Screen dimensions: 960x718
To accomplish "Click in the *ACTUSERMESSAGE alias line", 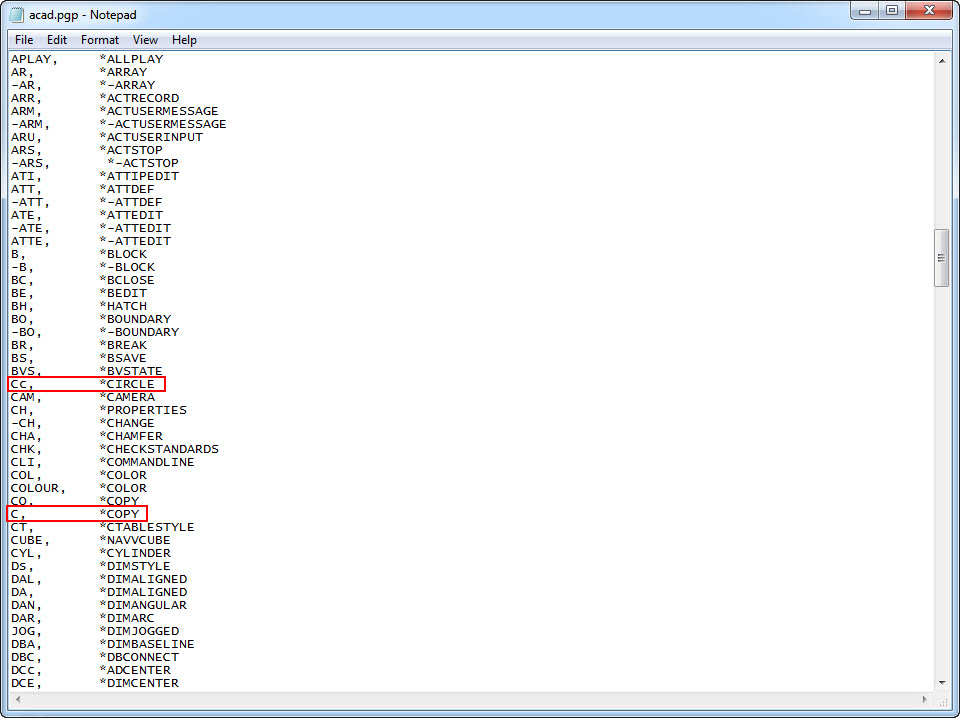I will point(114,111).
